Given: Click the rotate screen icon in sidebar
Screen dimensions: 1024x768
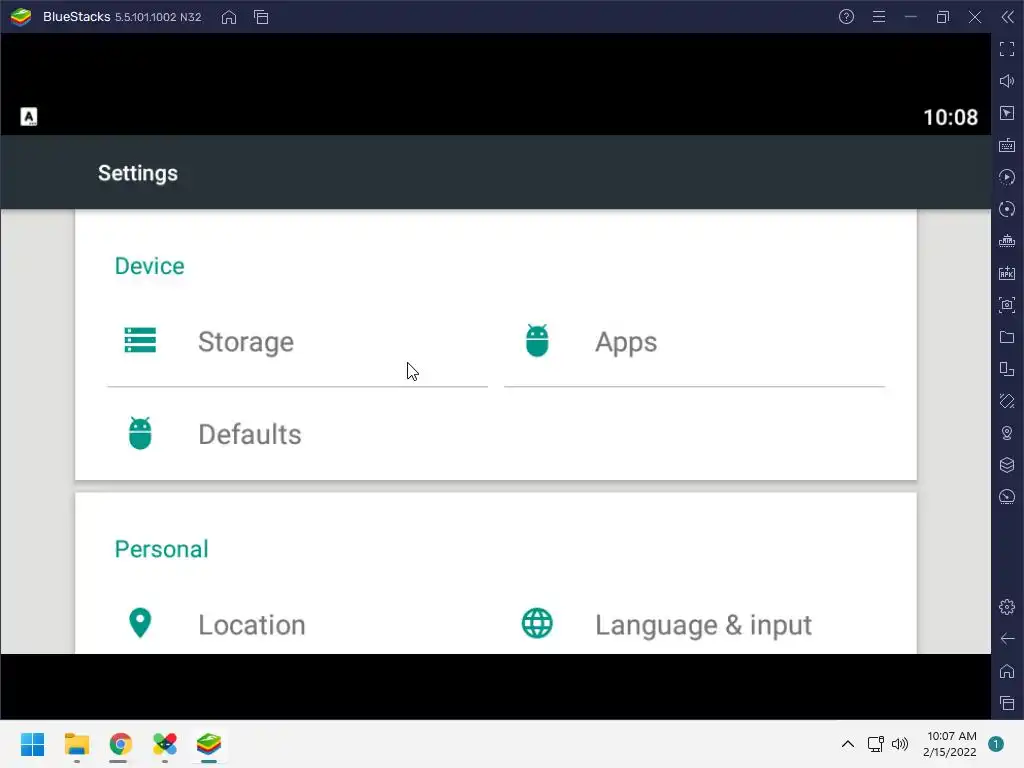Looking at the screenshot, I should [1007, 369].
